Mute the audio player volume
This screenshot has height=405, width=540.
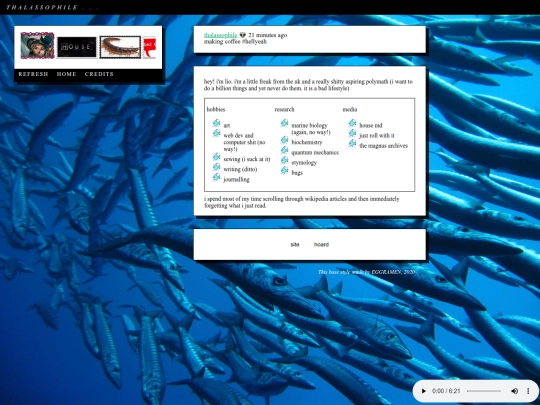(x=515, y=391)
